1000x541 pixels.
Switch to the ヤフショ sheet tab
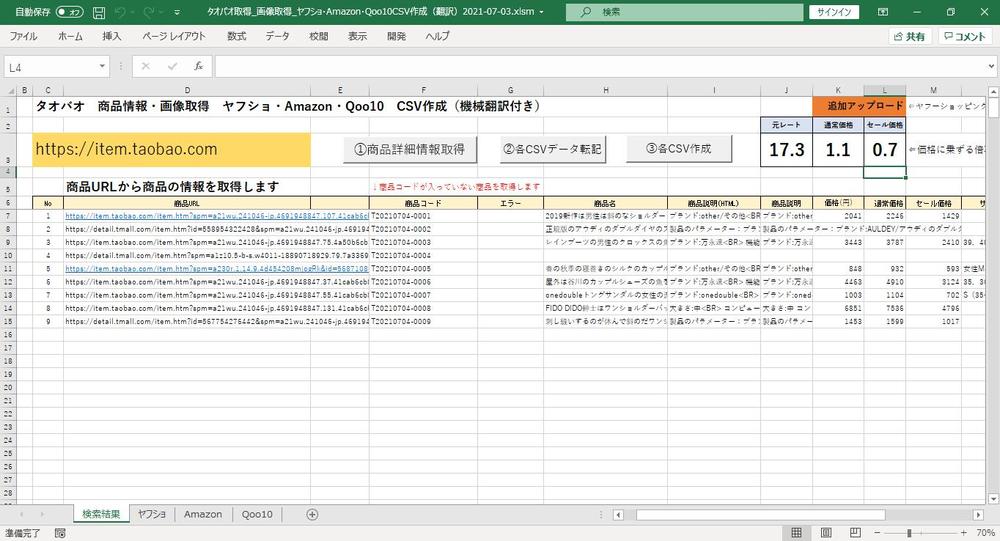click(x=152, y=514)
